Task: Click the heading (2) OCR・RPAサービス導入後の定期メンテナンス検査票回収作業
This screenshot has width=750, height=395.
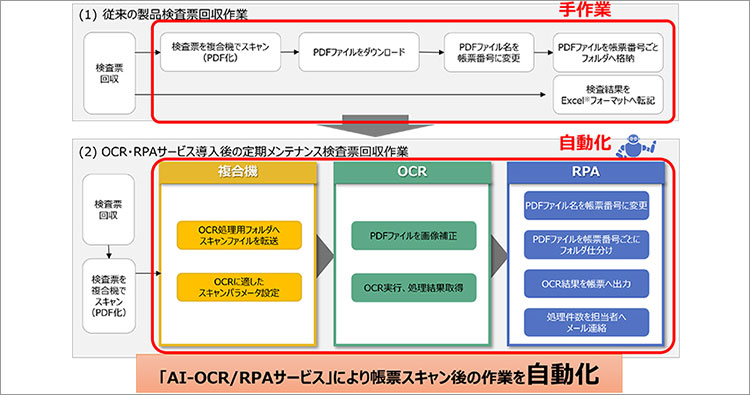Action: point(243,152)
